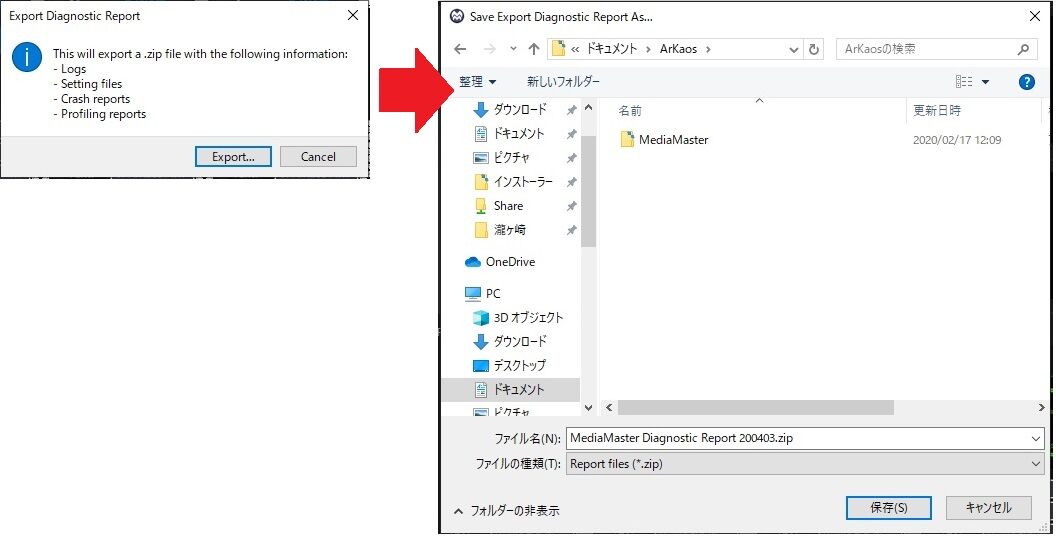This screenshot has height=539, width=1056.
Task: Select the MediaMaster folder
Action: point(673,139)
